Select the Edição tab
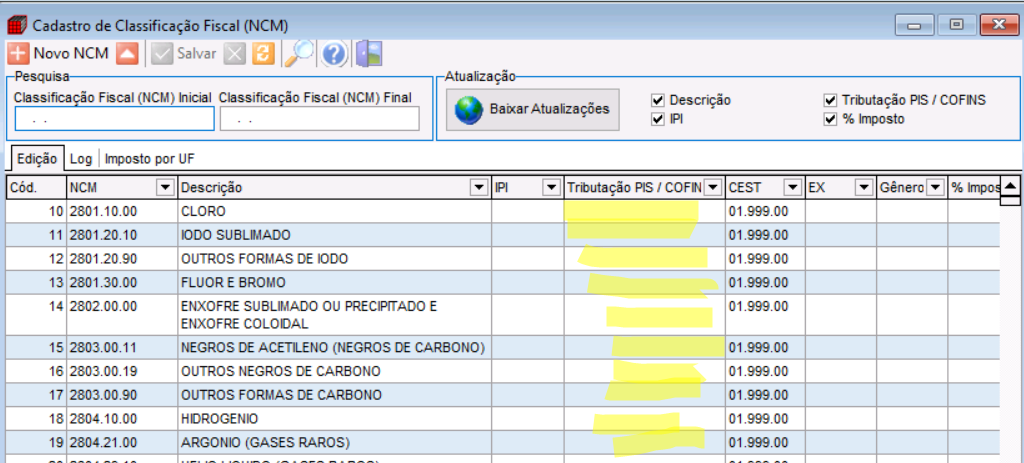This screenshot has height=463, width=1024. pos(36,159)
